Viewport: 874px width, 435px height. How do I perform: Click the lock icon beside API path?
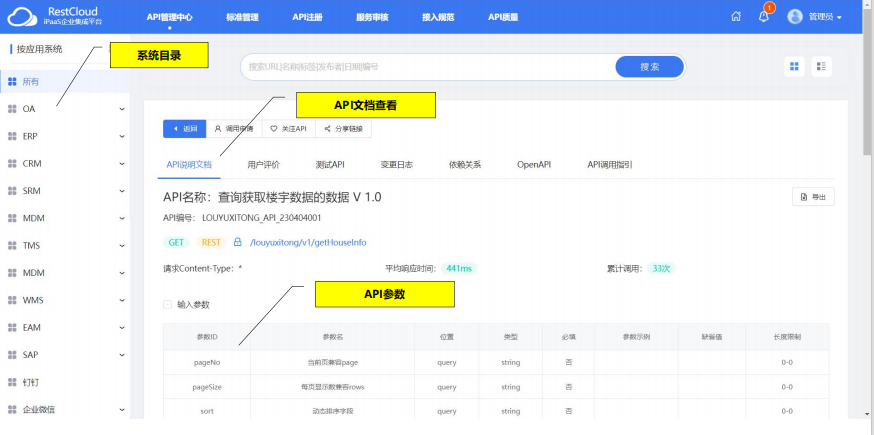238,242
